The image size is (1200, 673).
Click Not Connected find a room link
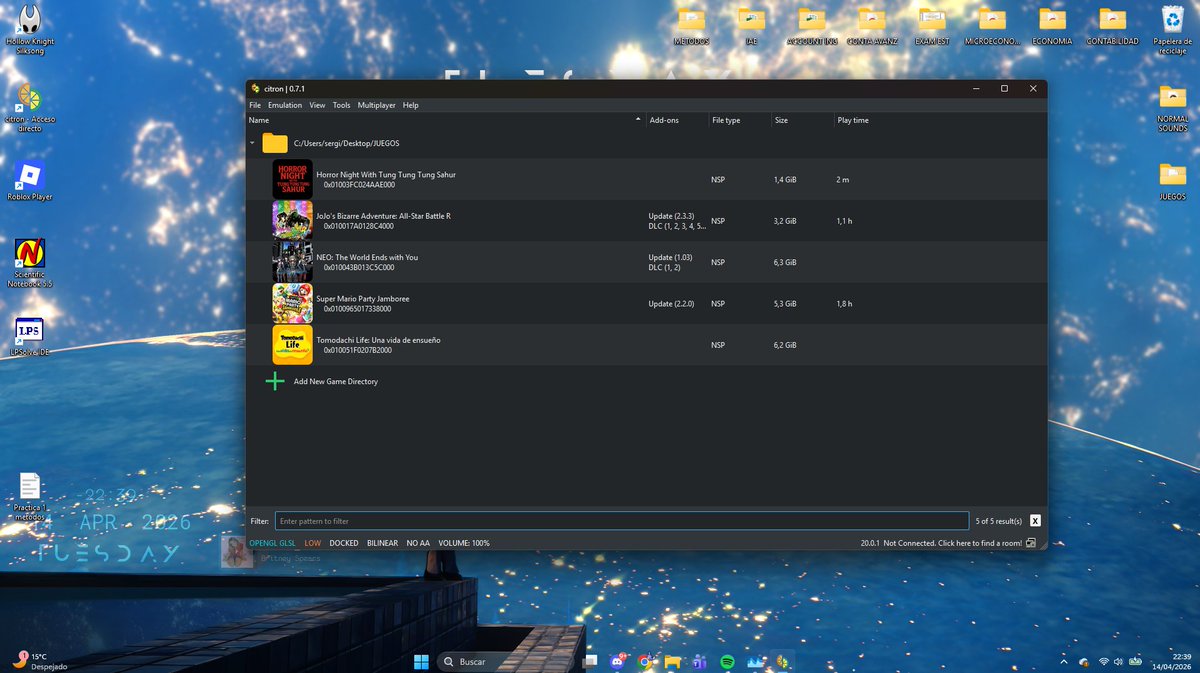953,543
